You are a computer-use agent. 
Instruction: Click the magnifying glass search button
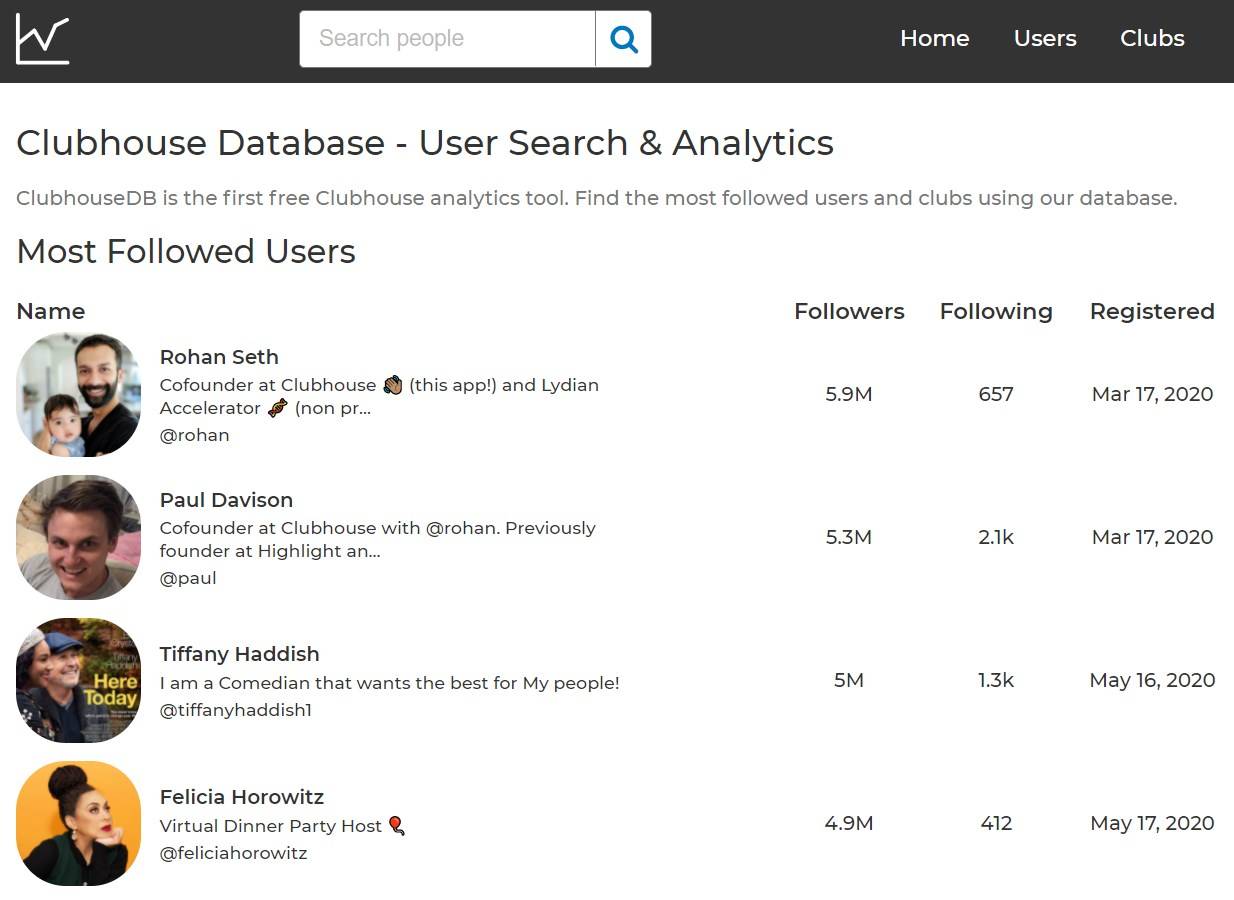point(623,39)
